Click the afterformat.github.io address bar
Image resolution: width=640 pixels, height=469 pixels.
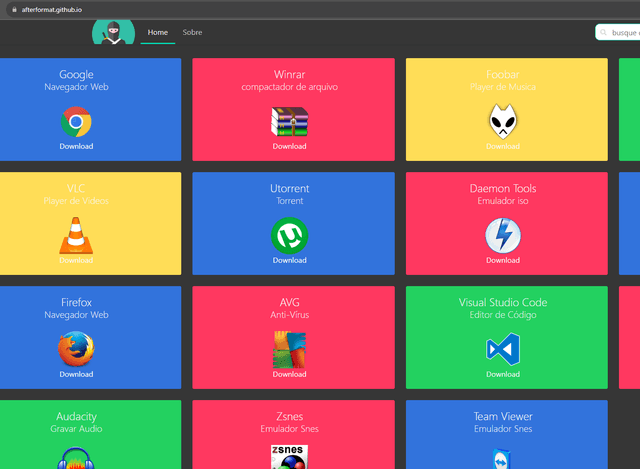322,9
